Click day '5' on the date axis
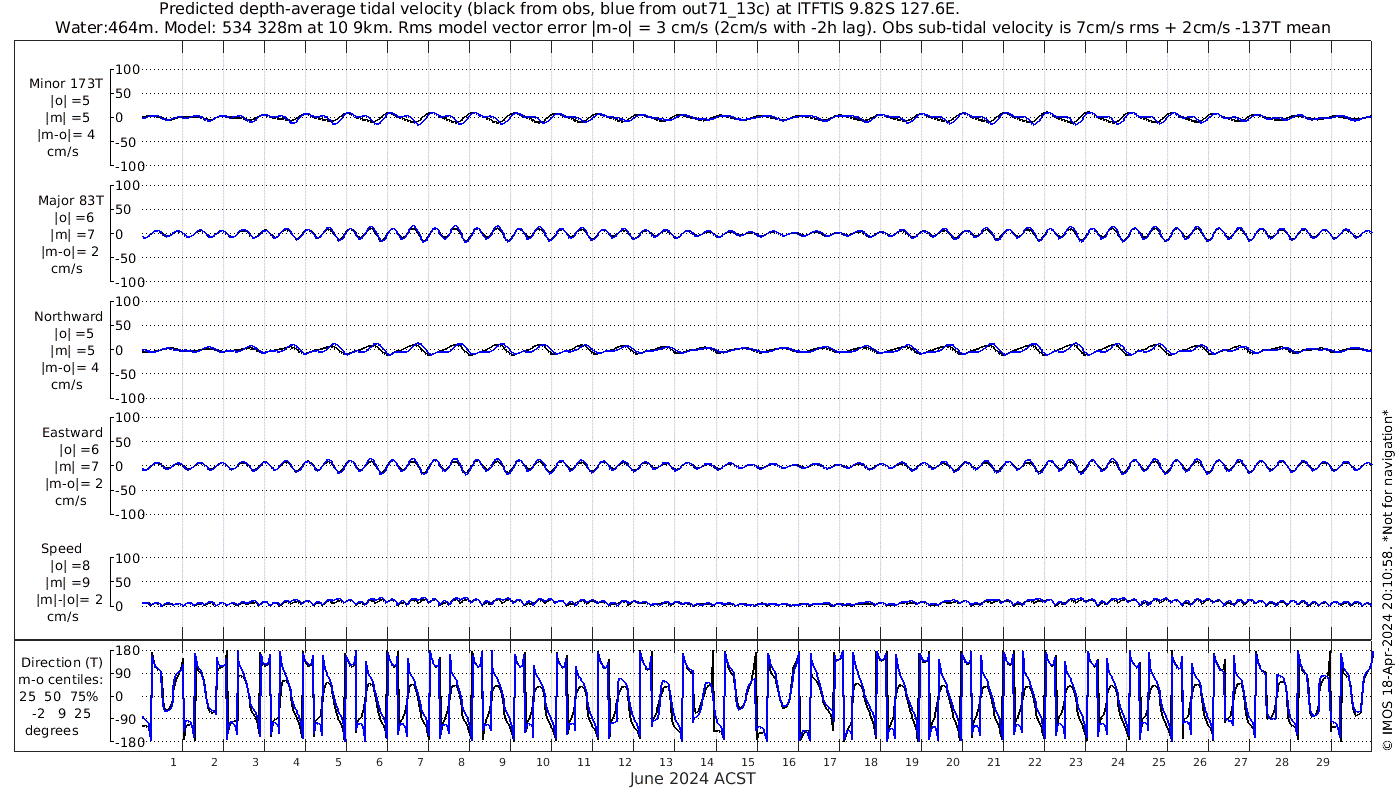Image resolution: width=1400 pixels, height=800 pixels. (338, 761)
